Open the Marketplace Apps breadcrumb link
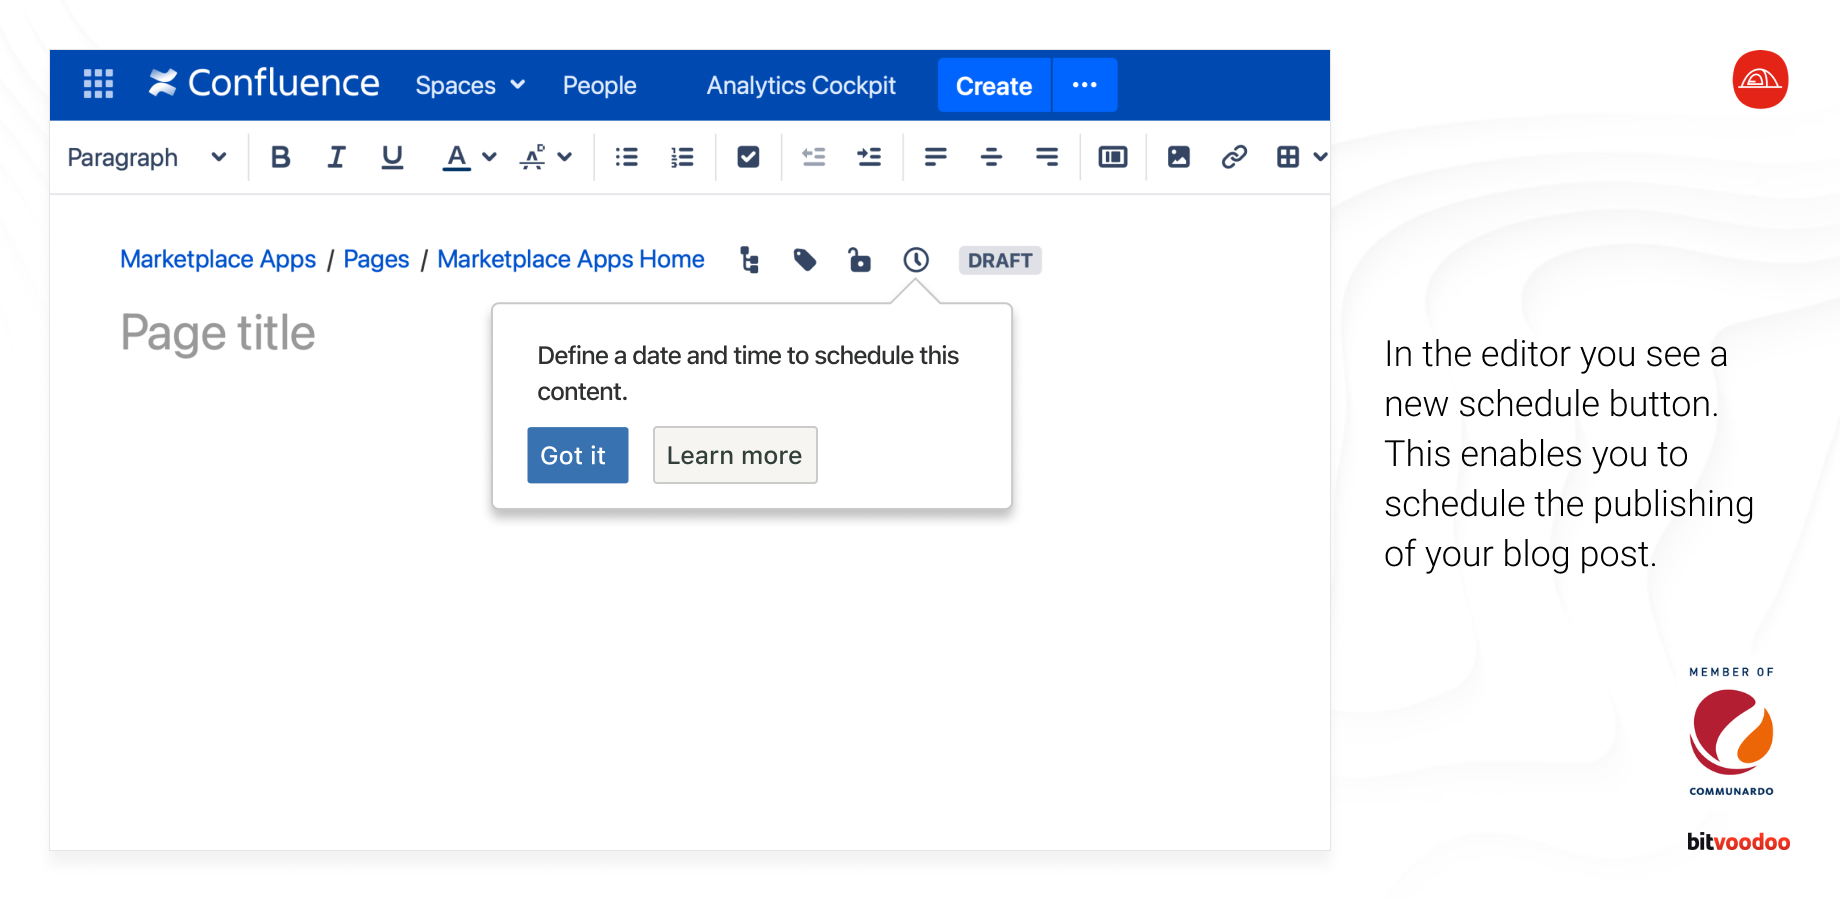Image resolution: width=1840 pixels, height=900 pixels. click(218, 259)
